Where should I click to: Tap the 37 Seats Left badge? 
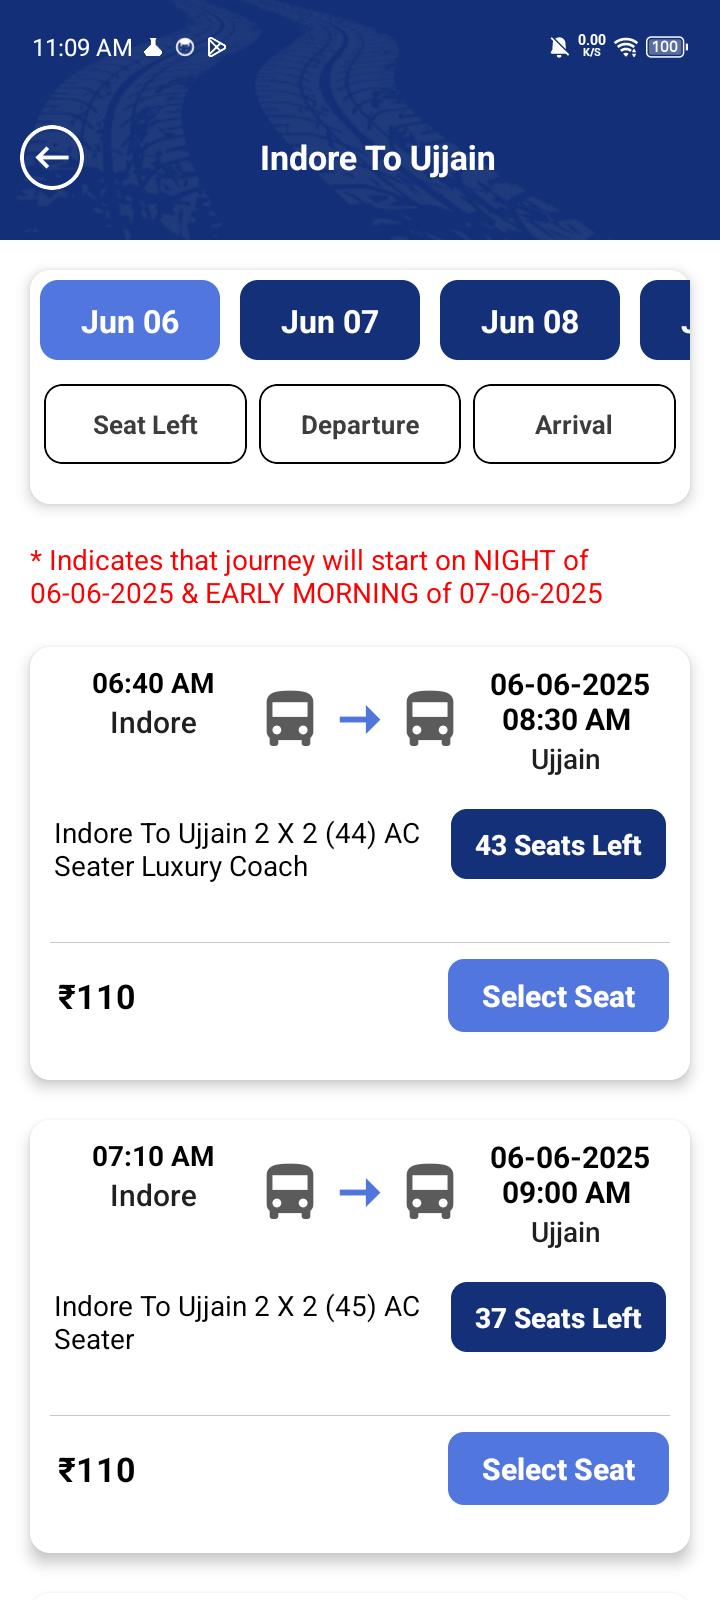(x=558, y=1318)
